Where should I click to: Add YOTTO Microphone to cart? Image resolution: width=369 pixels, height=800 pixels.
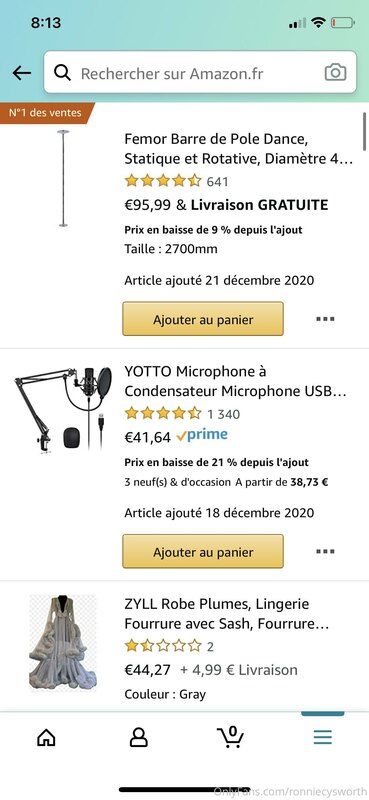pyautogui.click(x=203, y=551)
